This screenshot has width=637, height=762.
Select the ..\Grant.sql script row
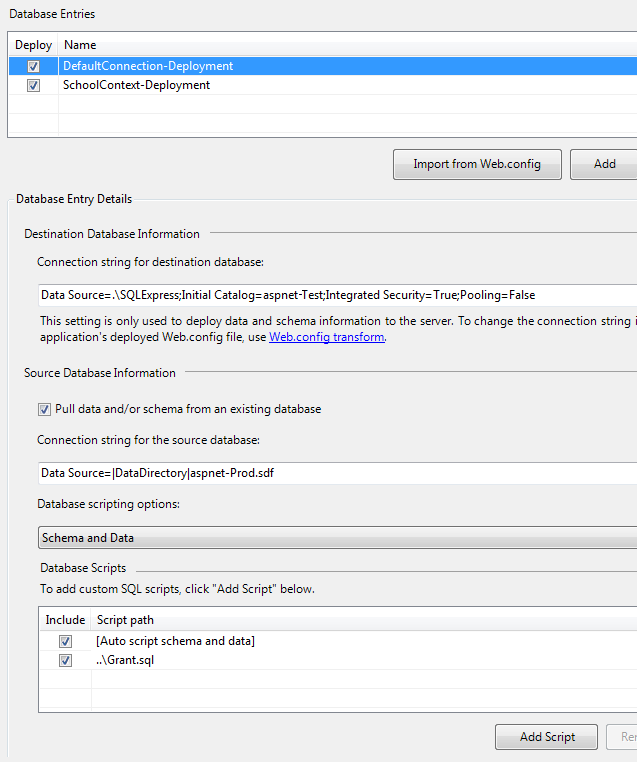125,661
